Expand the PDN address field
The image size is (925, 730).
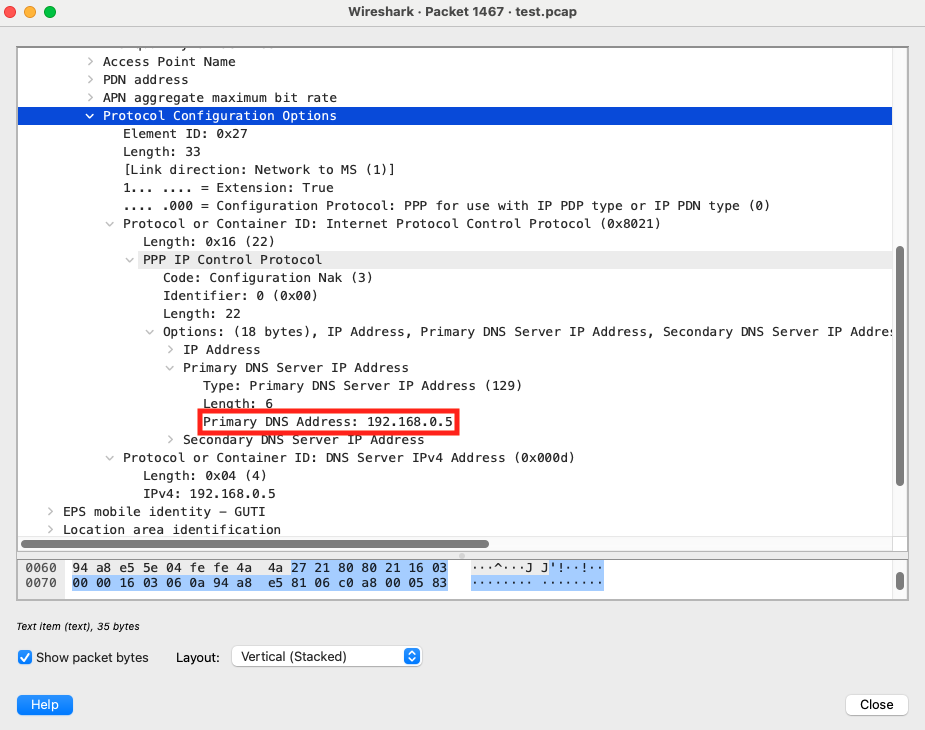(90, 79)
